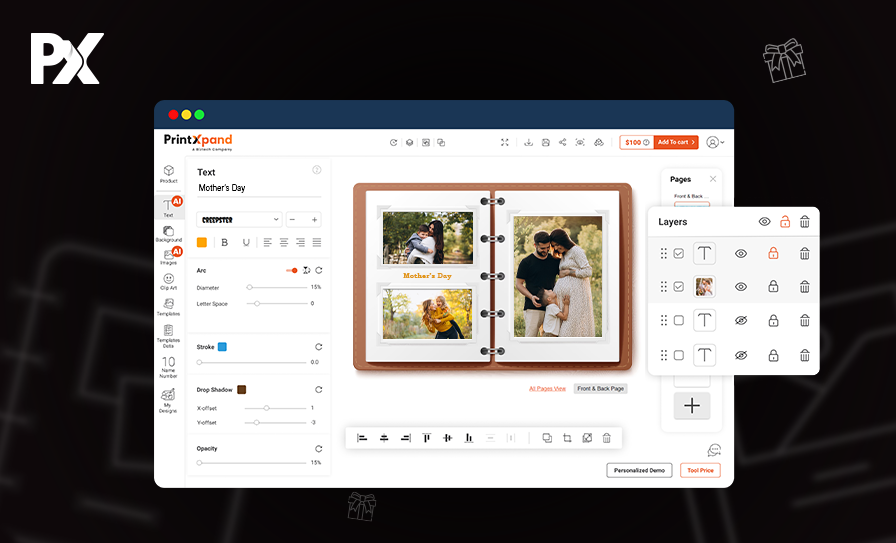Click the download icon in top toolbar

coord(528,143)
